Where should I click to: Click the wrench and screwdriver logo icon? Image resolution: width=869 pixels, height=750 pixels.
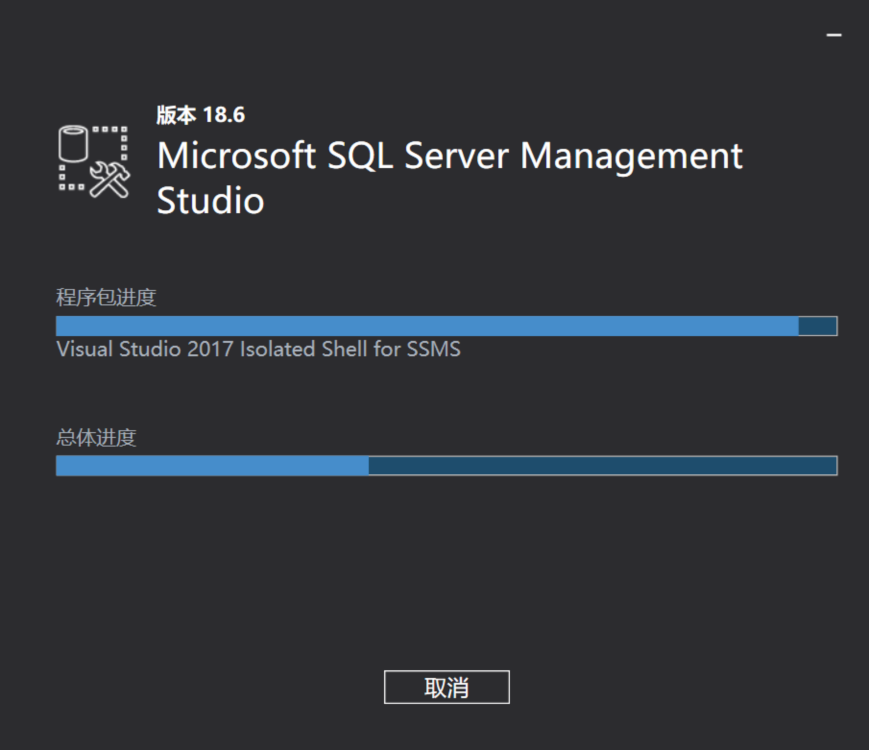(x=109, y=180)
